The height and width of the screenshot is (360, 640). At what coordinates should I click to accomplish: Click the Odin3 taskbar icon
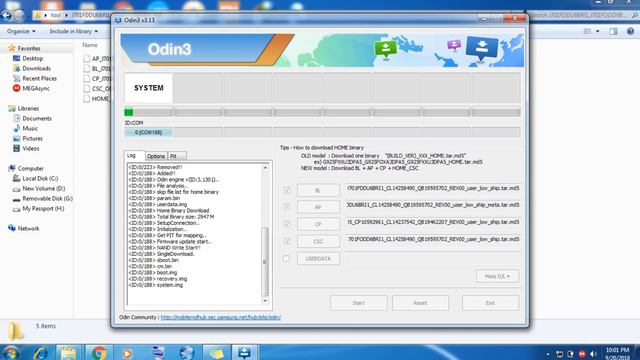(244, 353)
